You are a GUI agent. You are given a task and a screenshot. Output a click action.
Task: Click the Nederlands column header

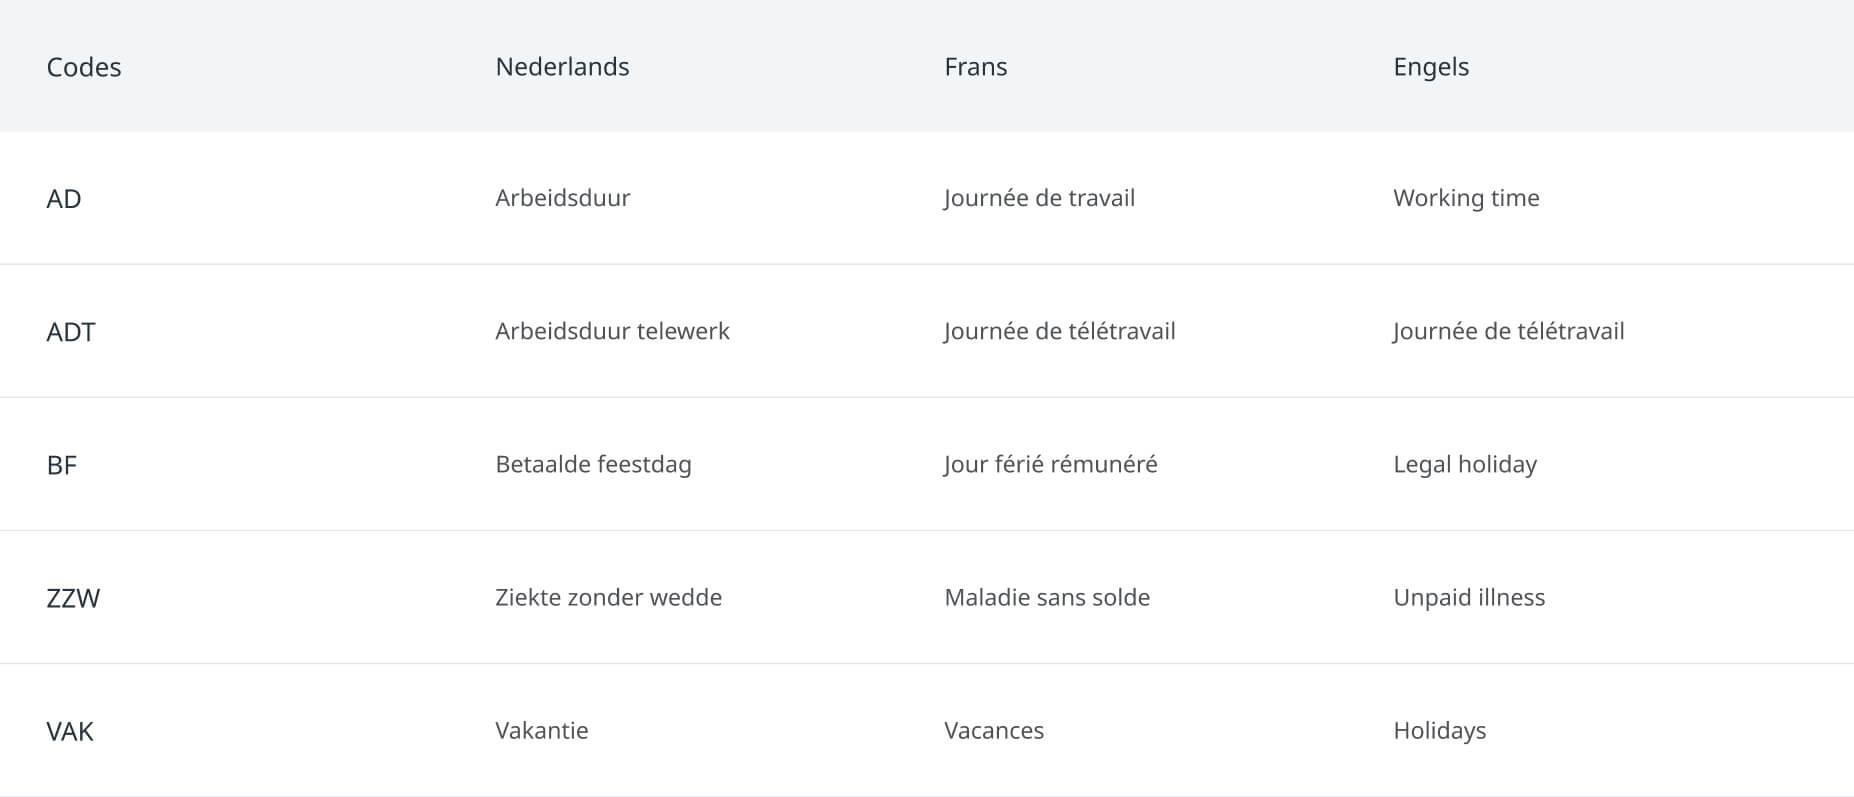coord(562,67)
